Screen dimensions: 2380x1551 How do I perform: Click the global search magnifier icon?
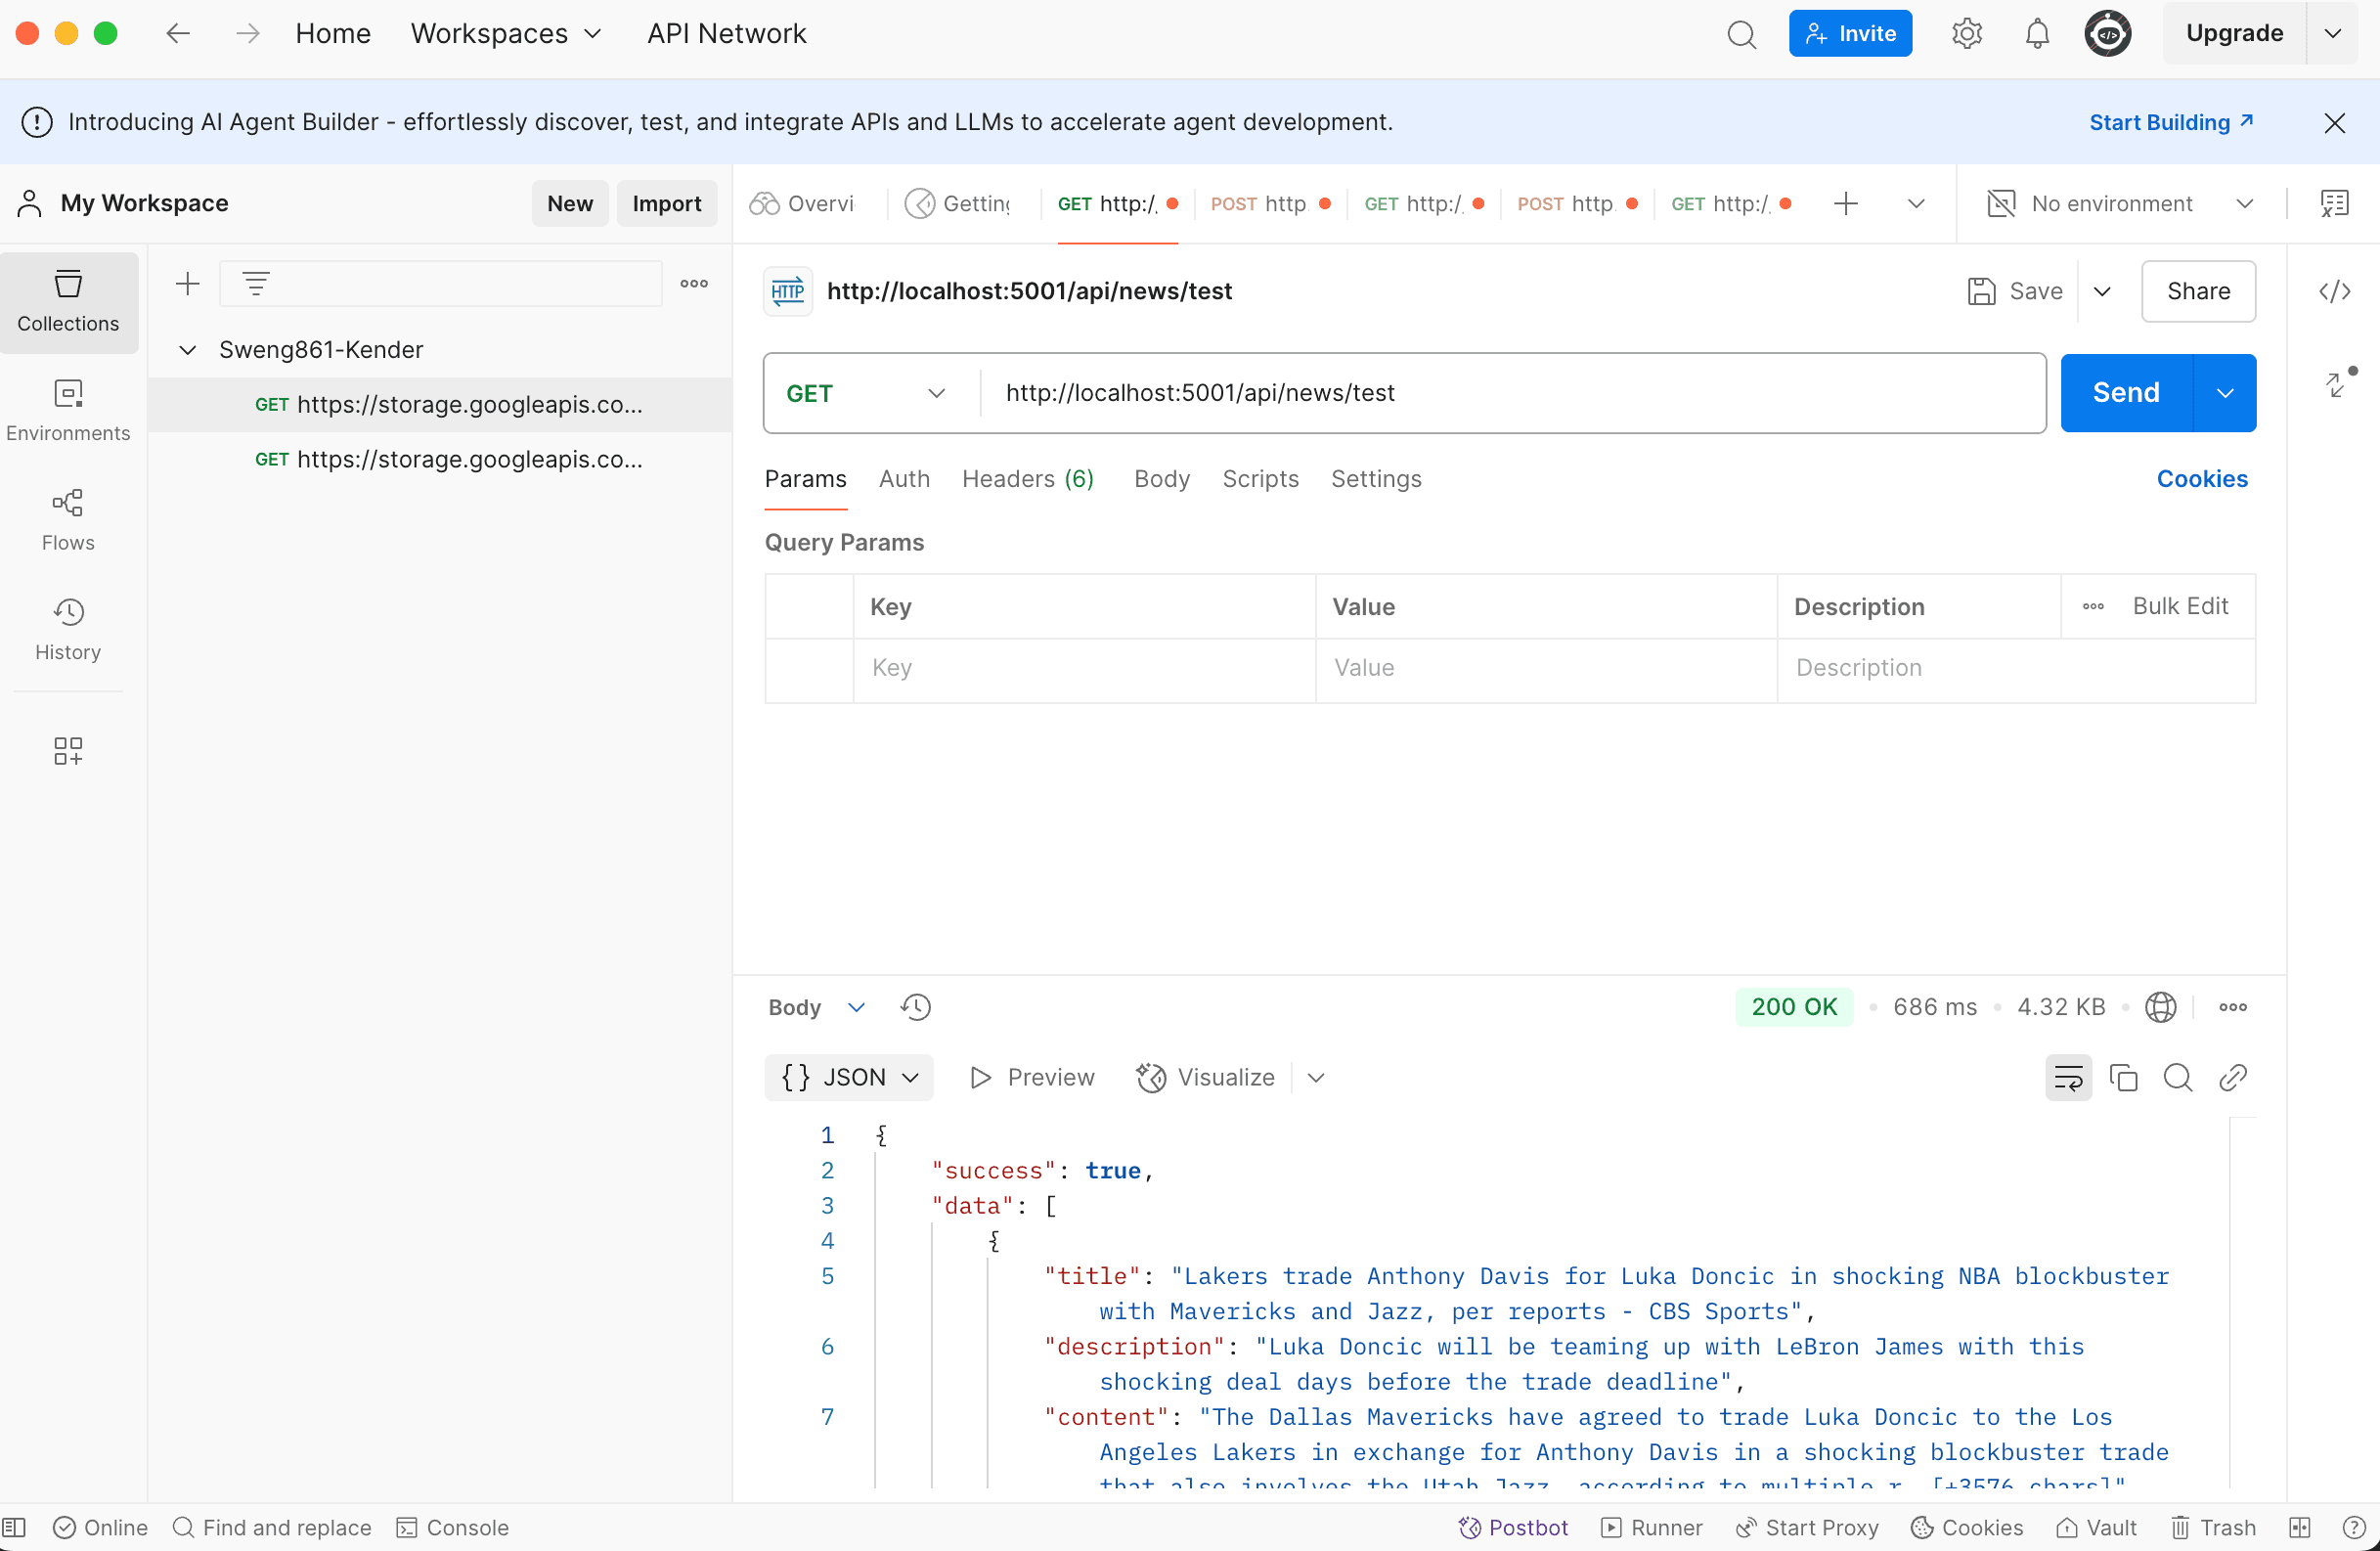[x=1741, y=34]
